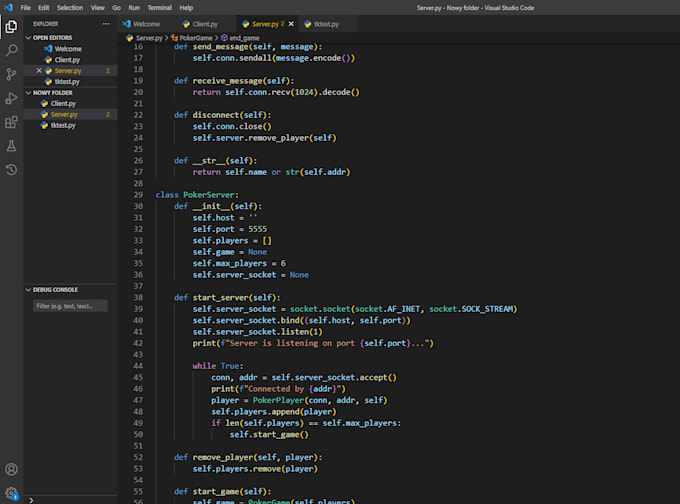Click the 'def start_server(self):' line
This screenshot has height=504, width=680.
pos(227,298)
